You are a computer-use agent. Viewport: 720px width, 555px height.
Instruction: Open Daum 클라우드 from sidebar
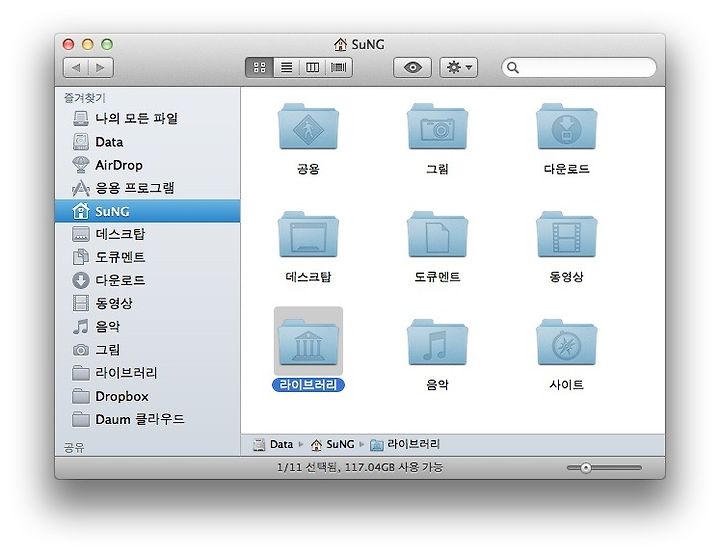(x=147, y=419)
